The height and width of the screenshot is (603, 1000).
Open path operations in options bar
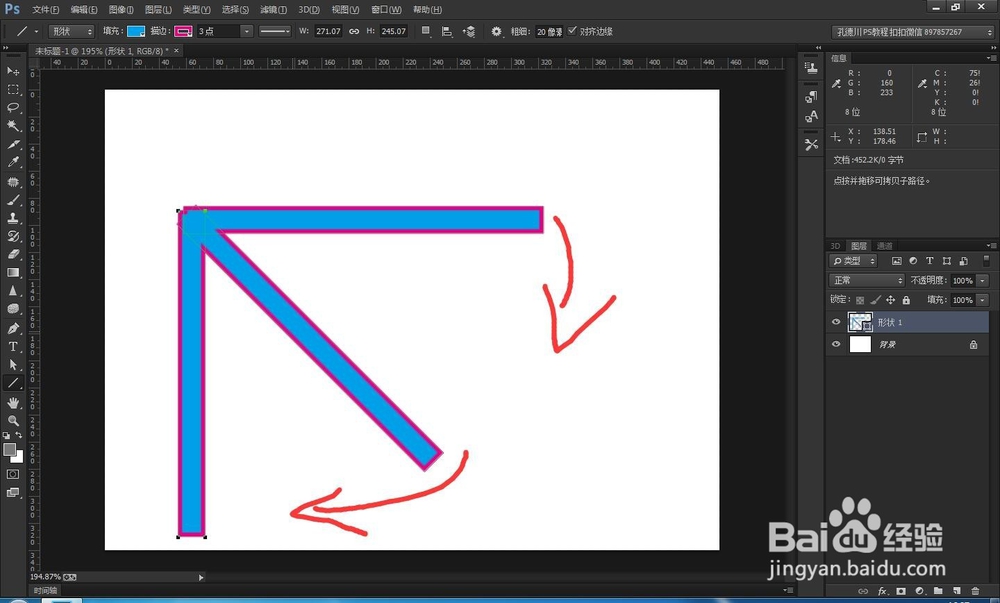[426, 31]
